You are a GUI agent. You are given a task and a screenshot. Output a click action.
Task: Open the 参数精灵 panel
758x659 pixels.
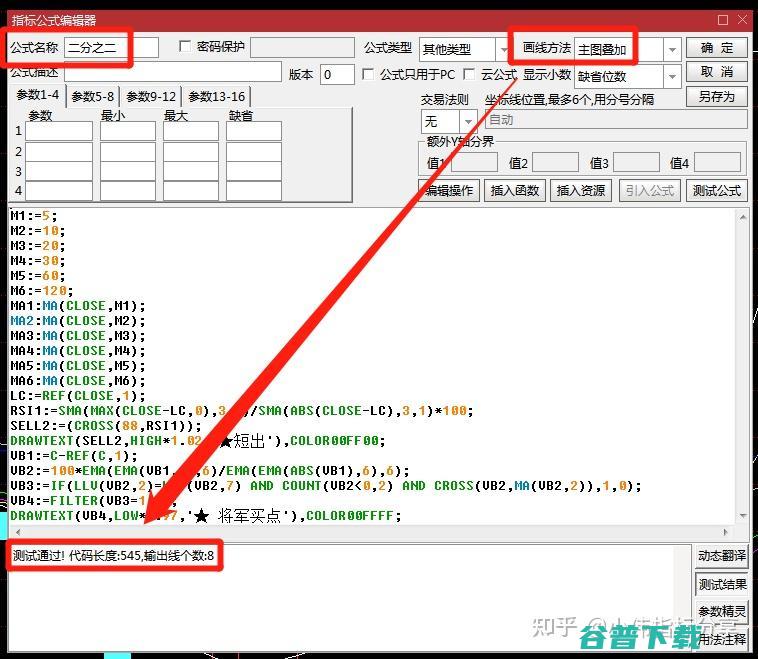click(x=722, y=612)
